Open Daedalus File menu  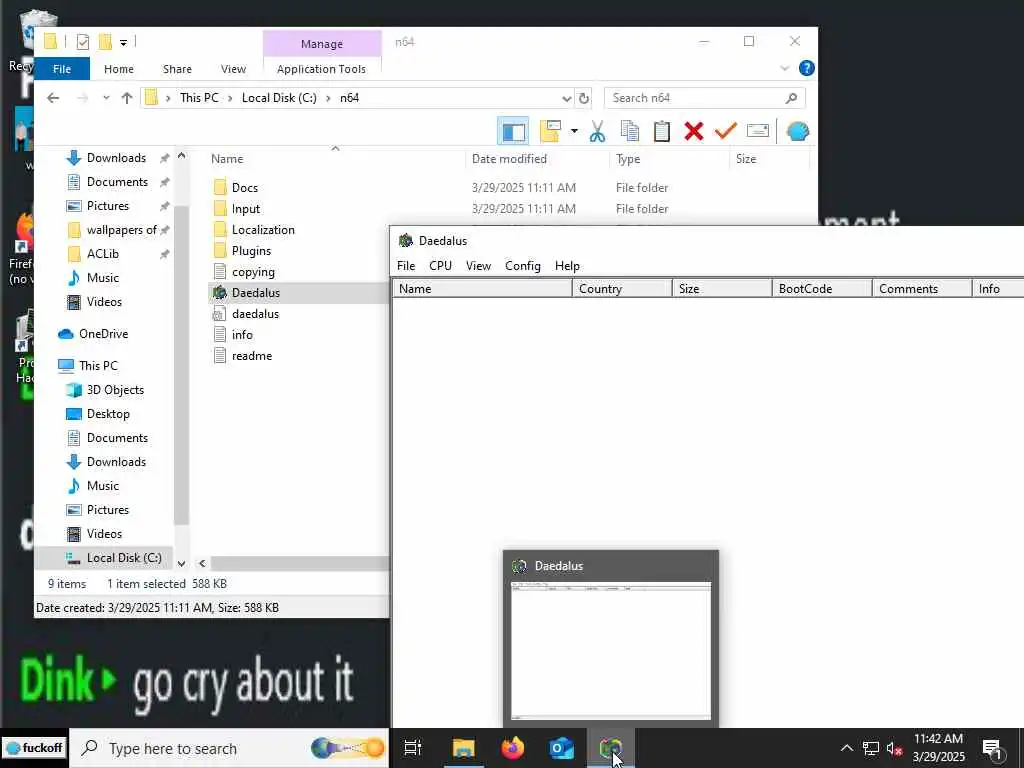pyautogui.click(x=406, y=266)
